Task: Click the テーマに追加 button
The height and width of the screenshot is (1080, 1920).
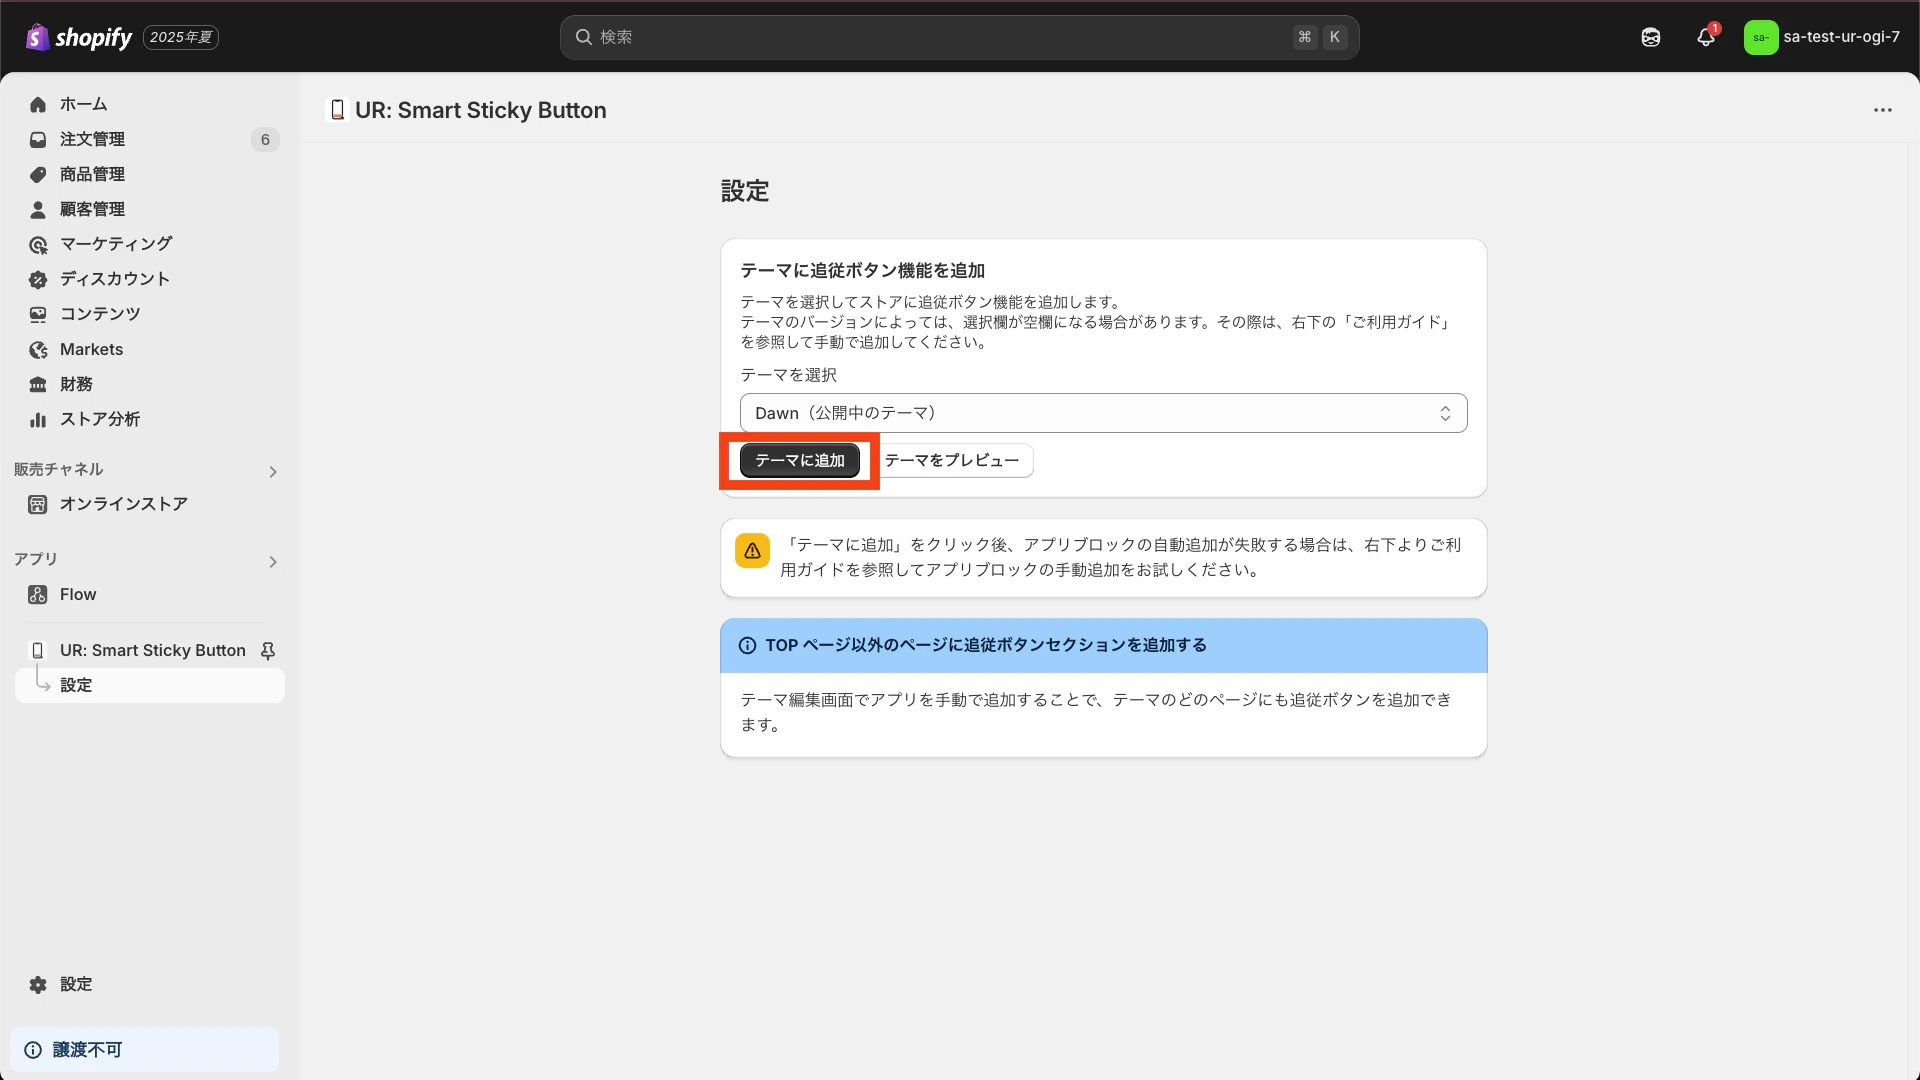Action: (799, 460)
